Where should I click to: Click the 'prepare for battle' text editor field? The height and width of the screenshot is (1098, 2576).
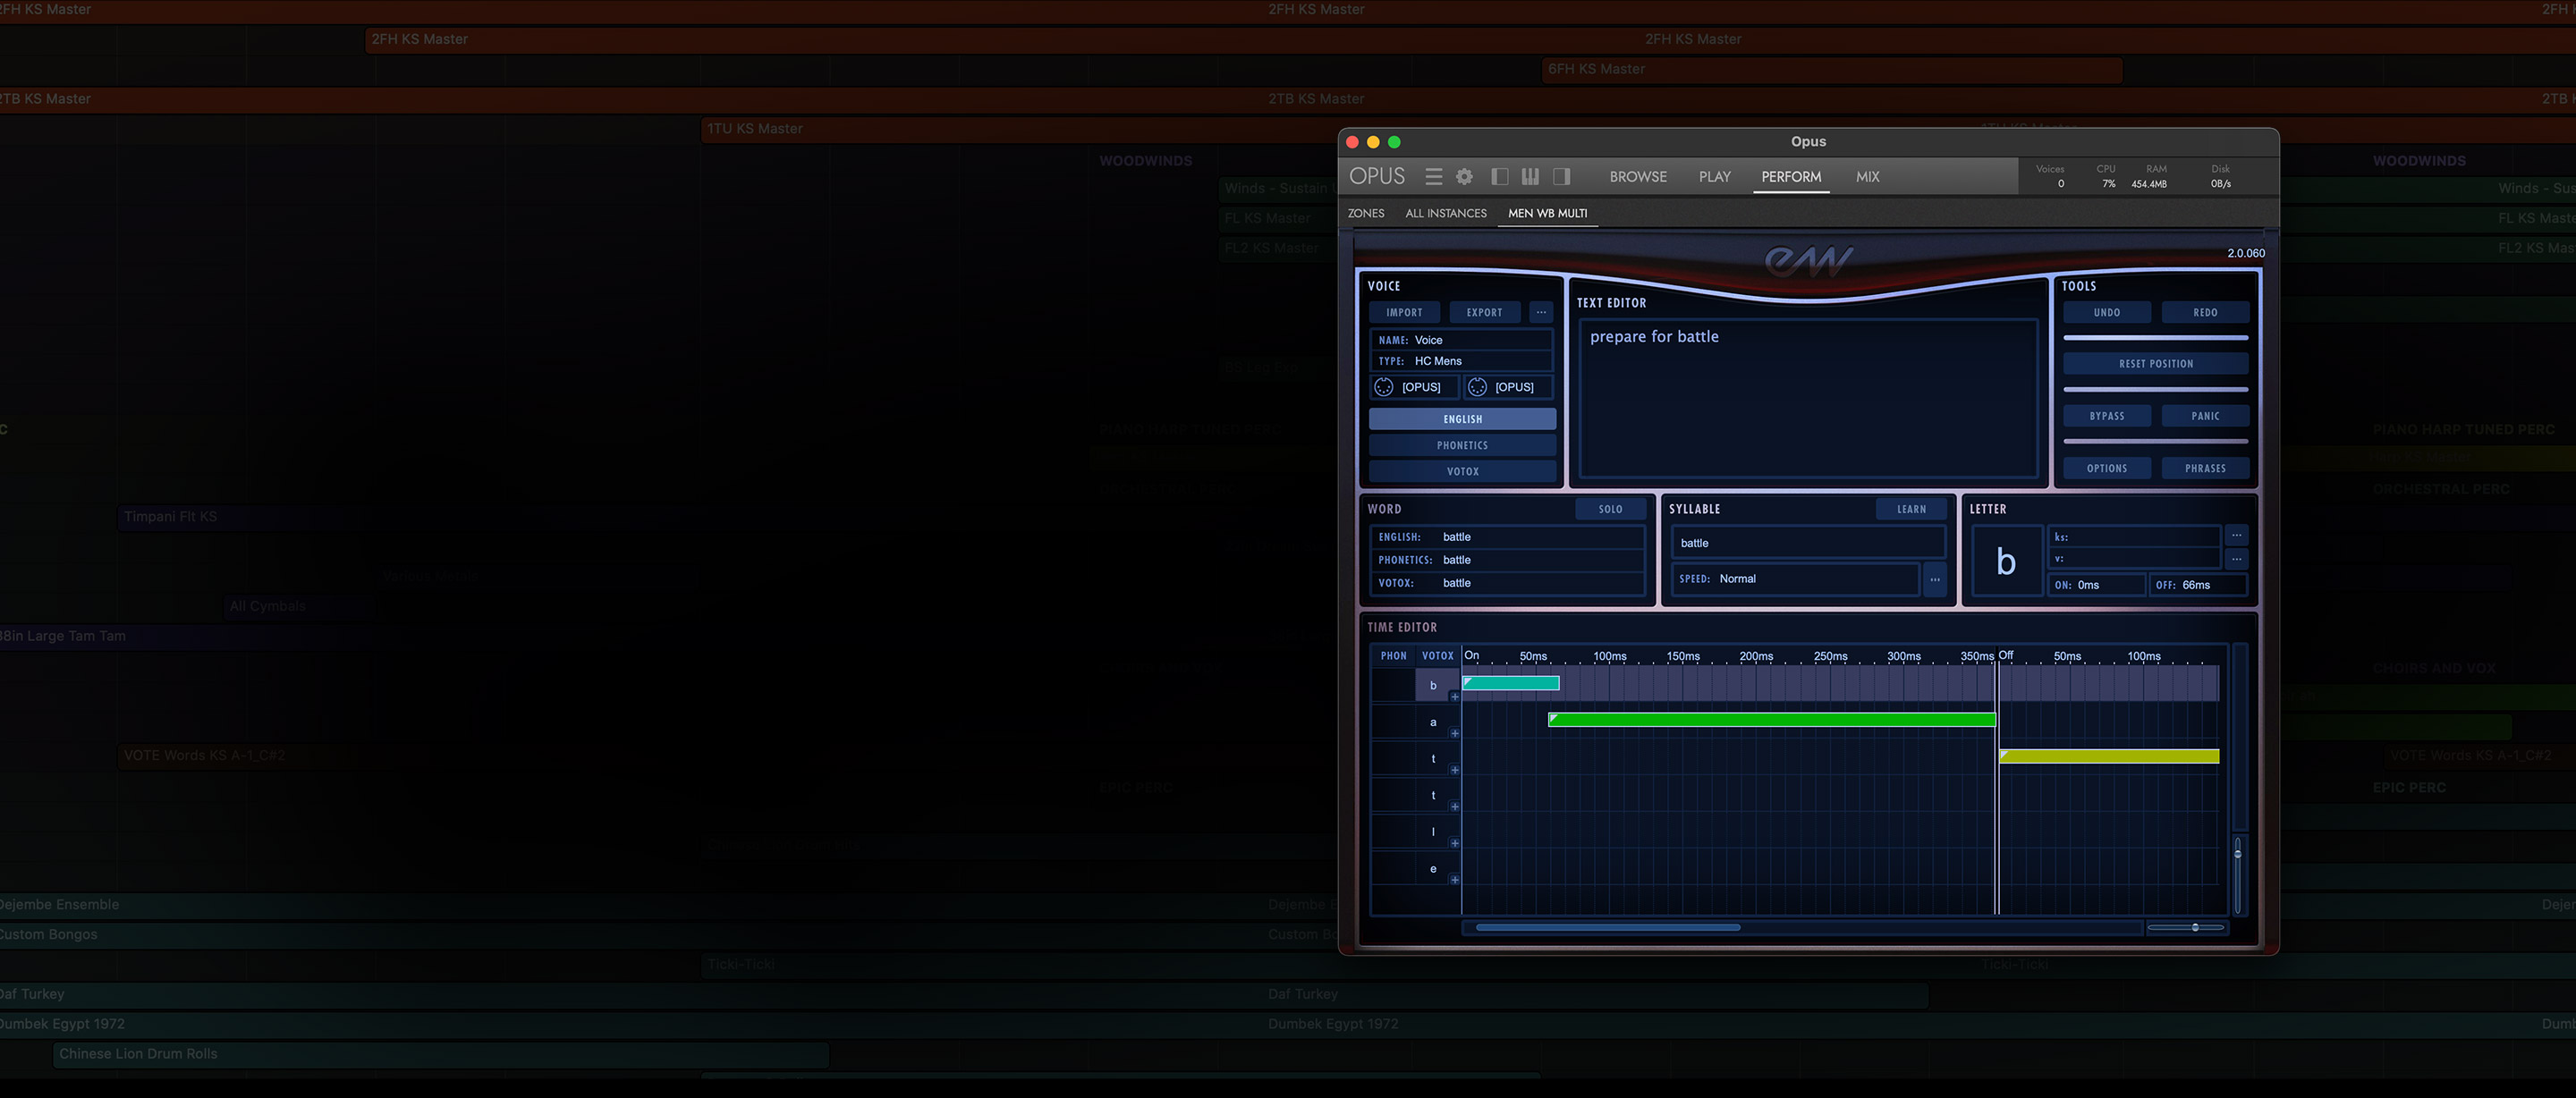pos(1807,398)
